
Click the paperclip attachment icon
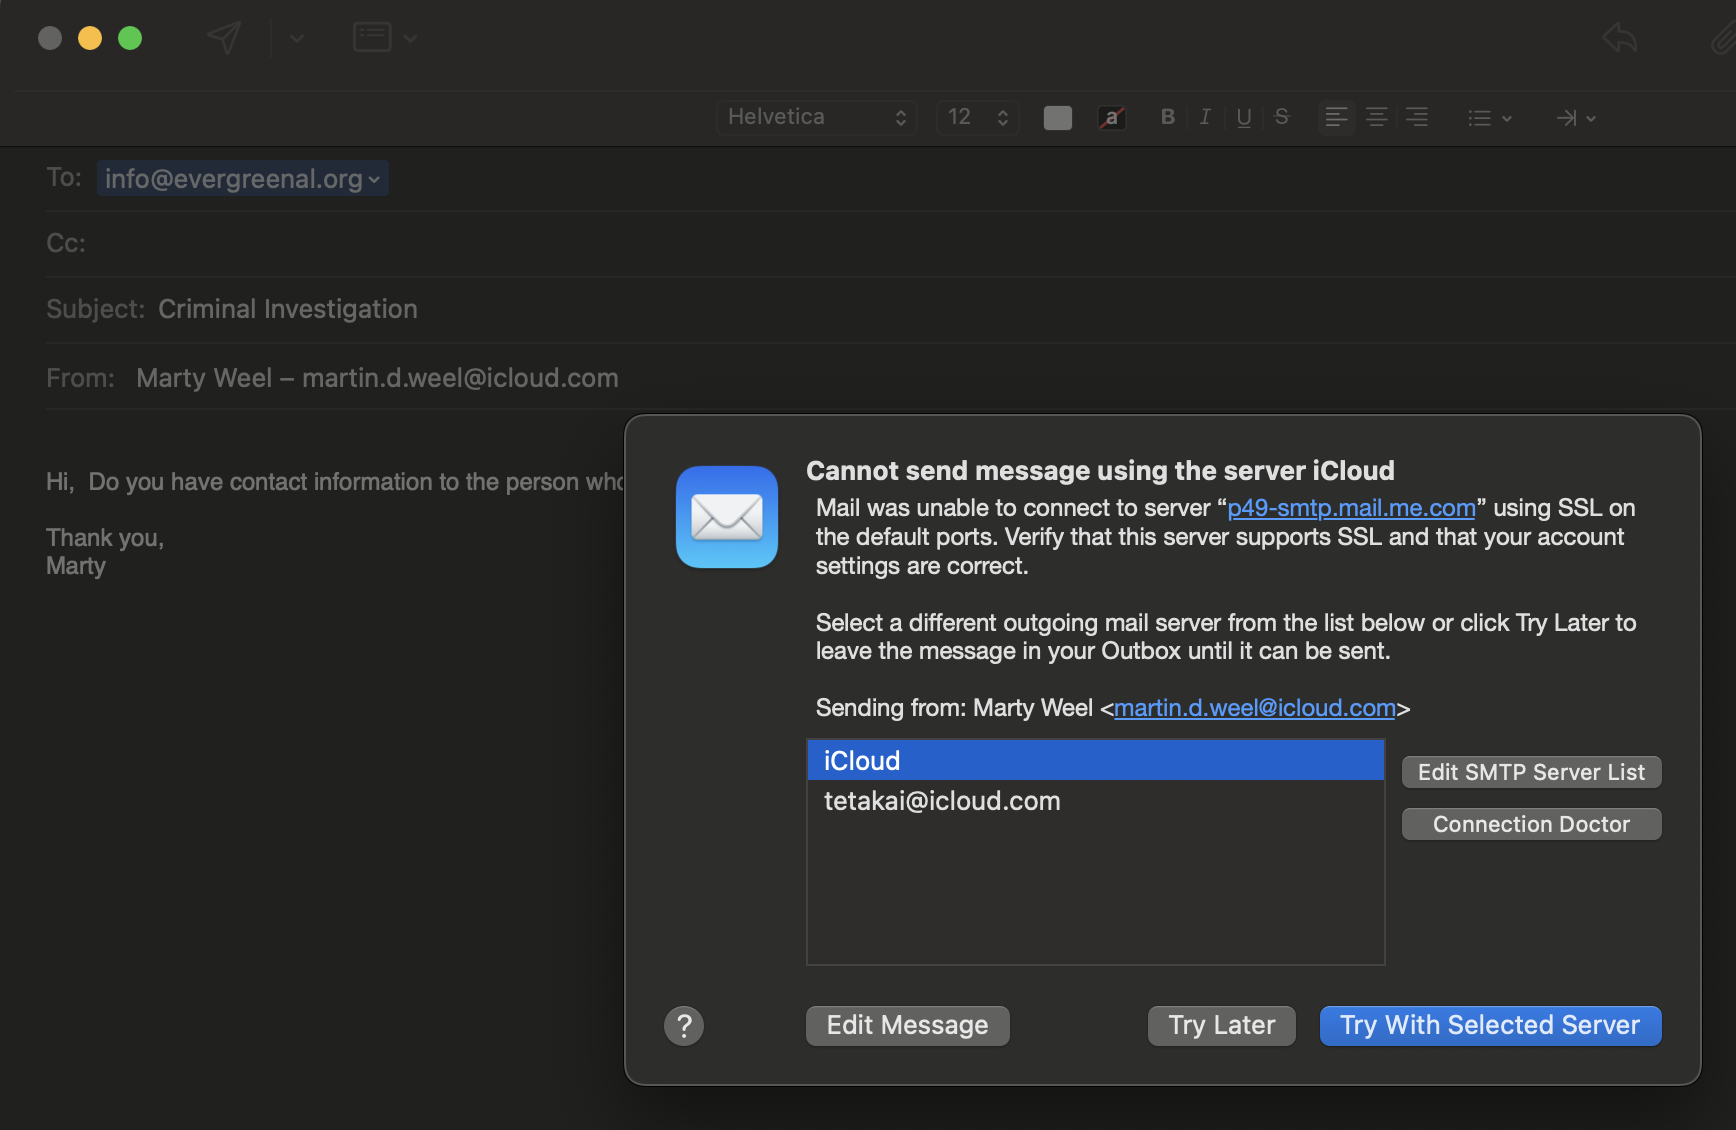(1722, 39)
